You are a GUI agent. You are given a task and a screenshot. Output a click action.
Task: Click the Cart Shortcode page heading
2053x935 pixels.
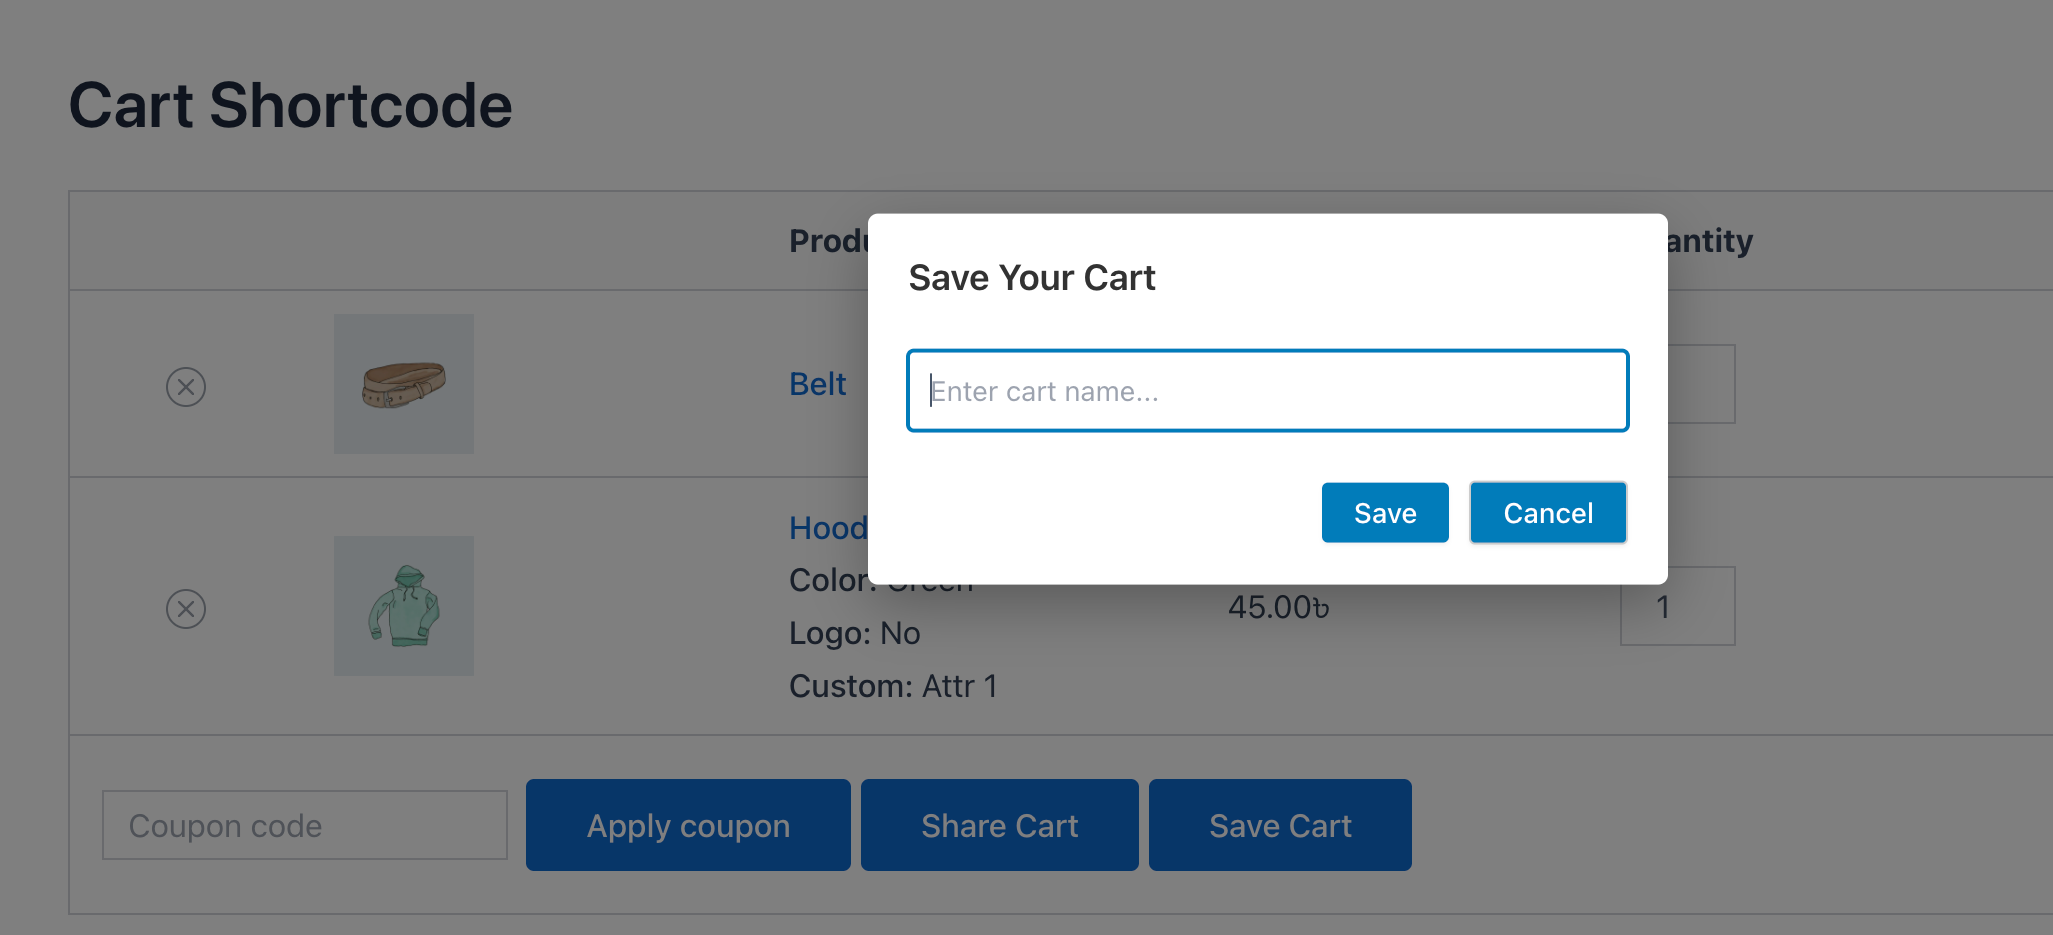(x=291, y=104)
